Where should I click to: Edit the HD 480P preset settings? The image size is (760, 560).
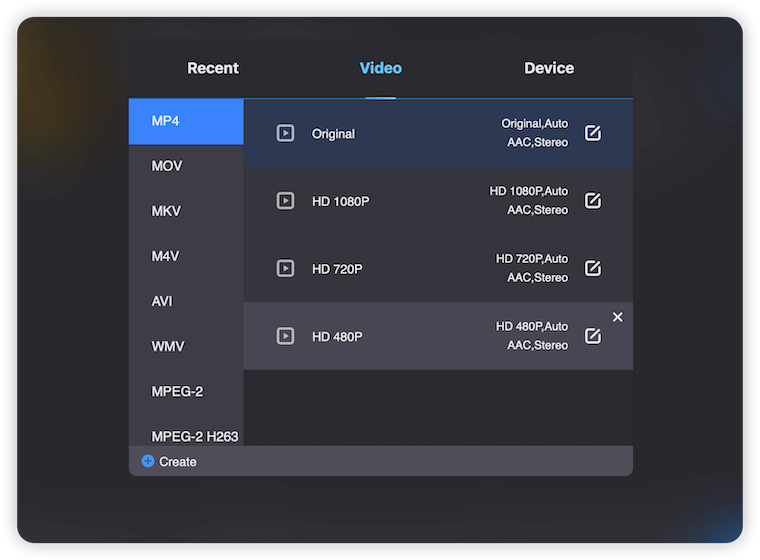593,336
